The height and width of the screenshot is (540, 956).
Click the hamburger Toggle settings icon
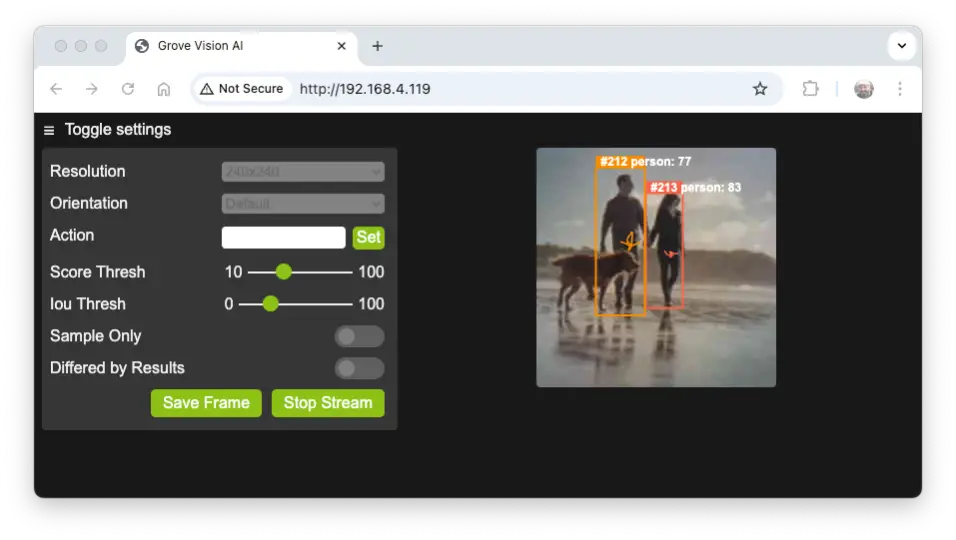click(49, 130)
